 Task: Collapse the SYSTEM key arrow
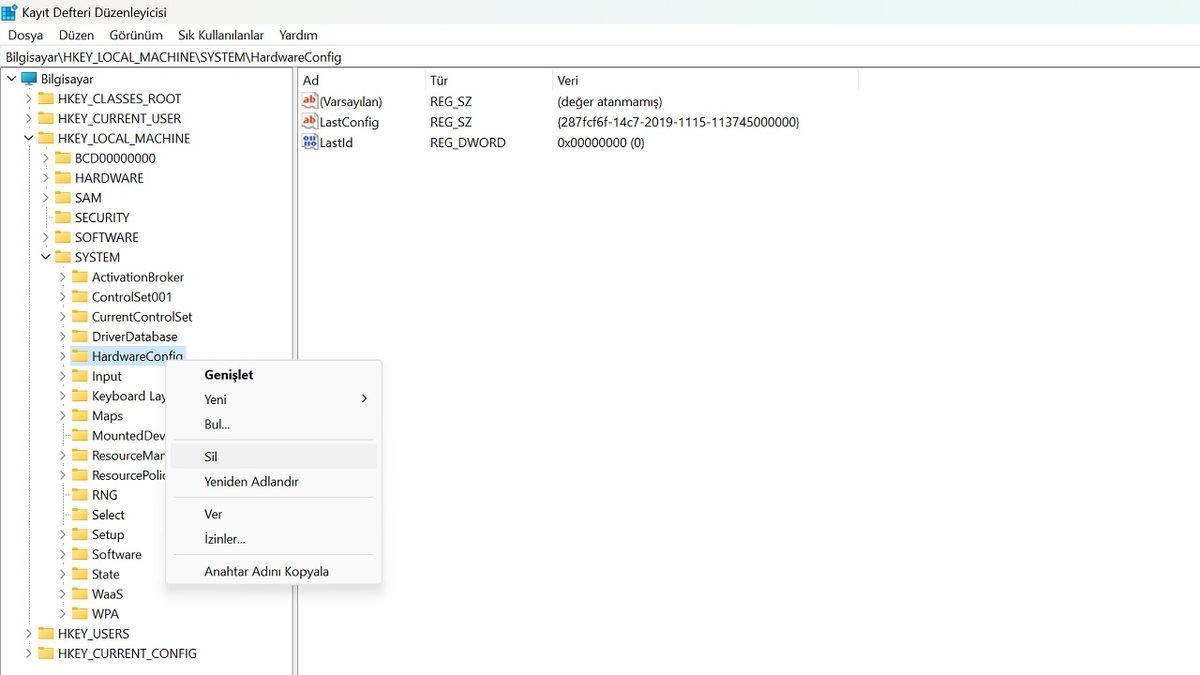click(44, 257)
